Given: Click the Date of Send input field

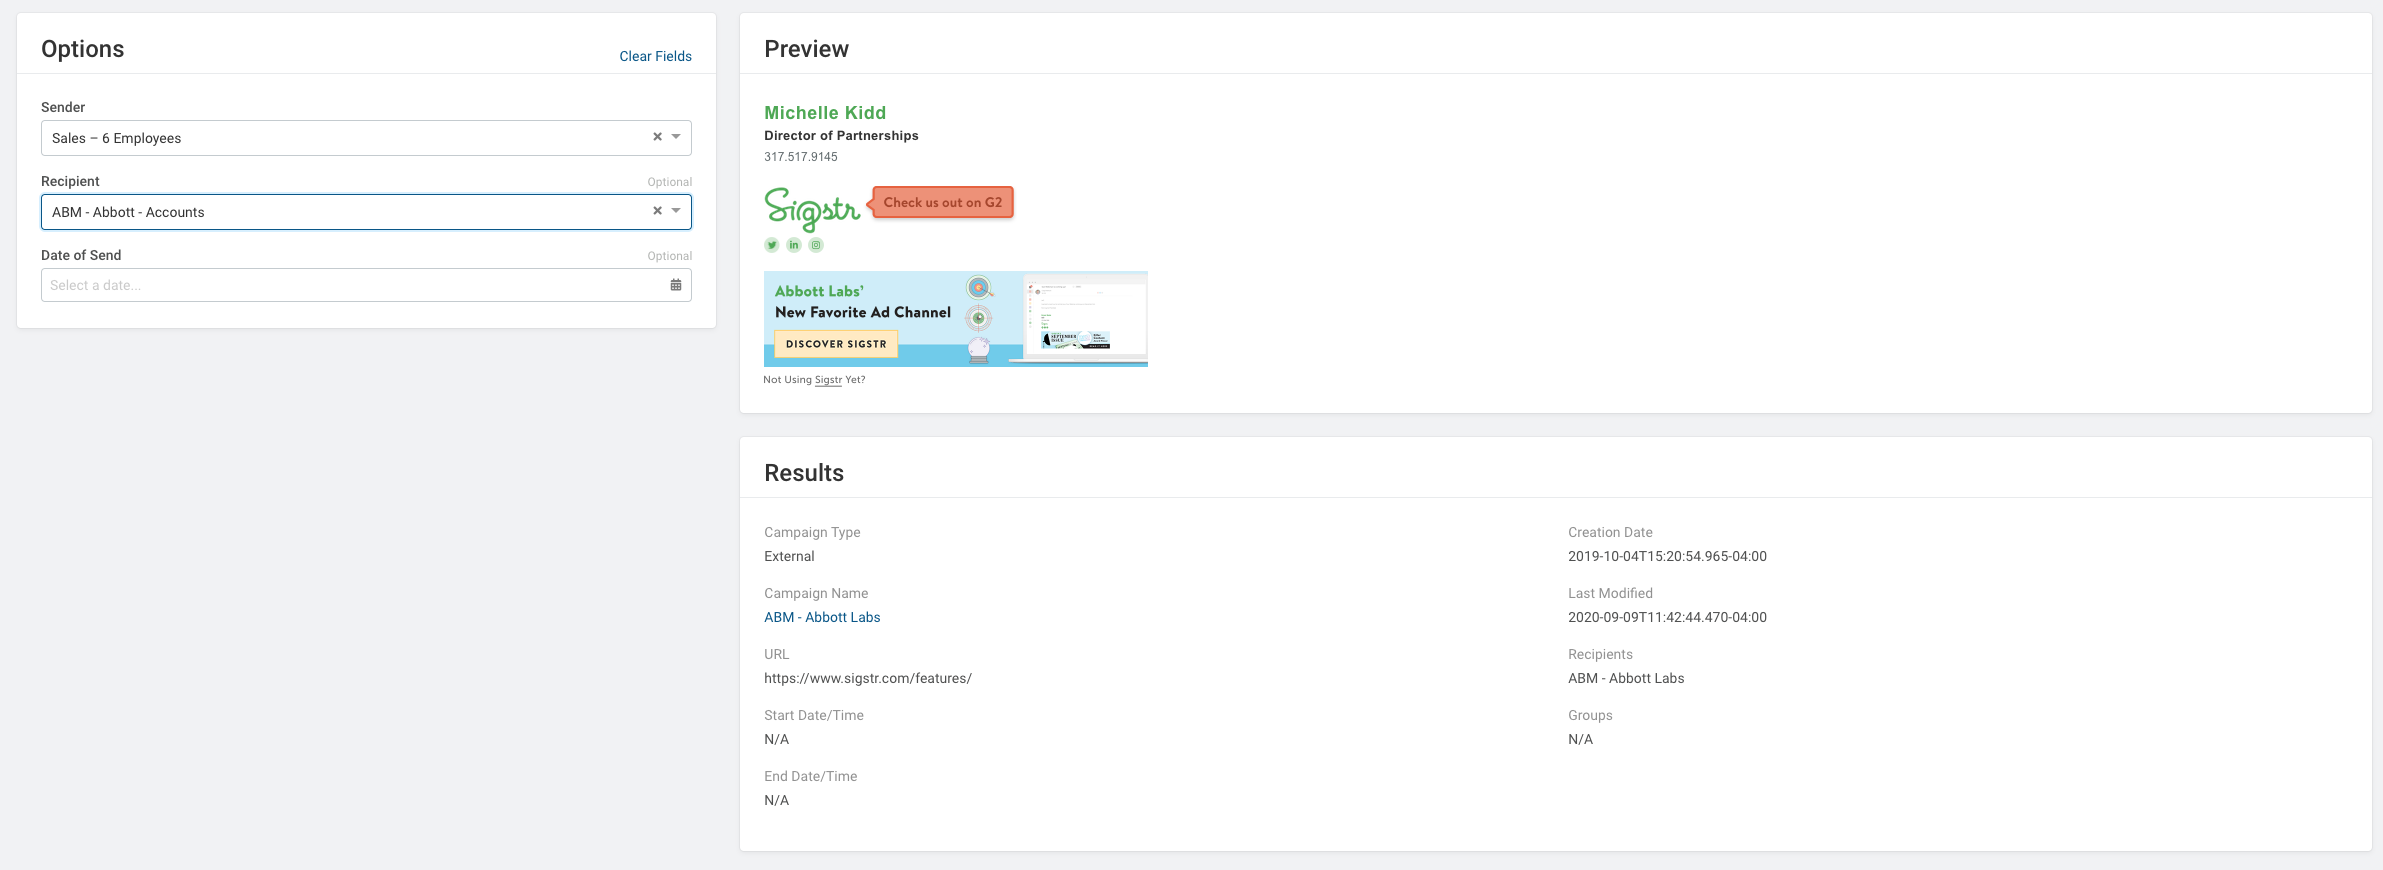Looking at the screenshot, I should (x=366, y=285).
